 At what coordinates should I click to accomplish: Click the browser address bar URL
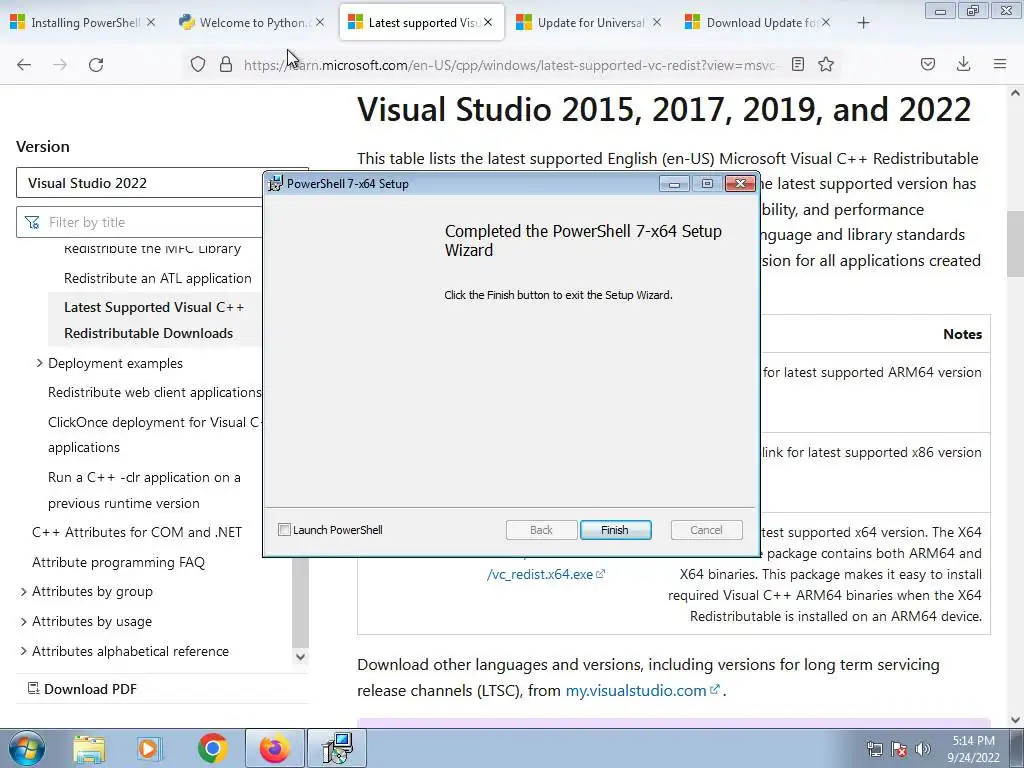point(511,65)
